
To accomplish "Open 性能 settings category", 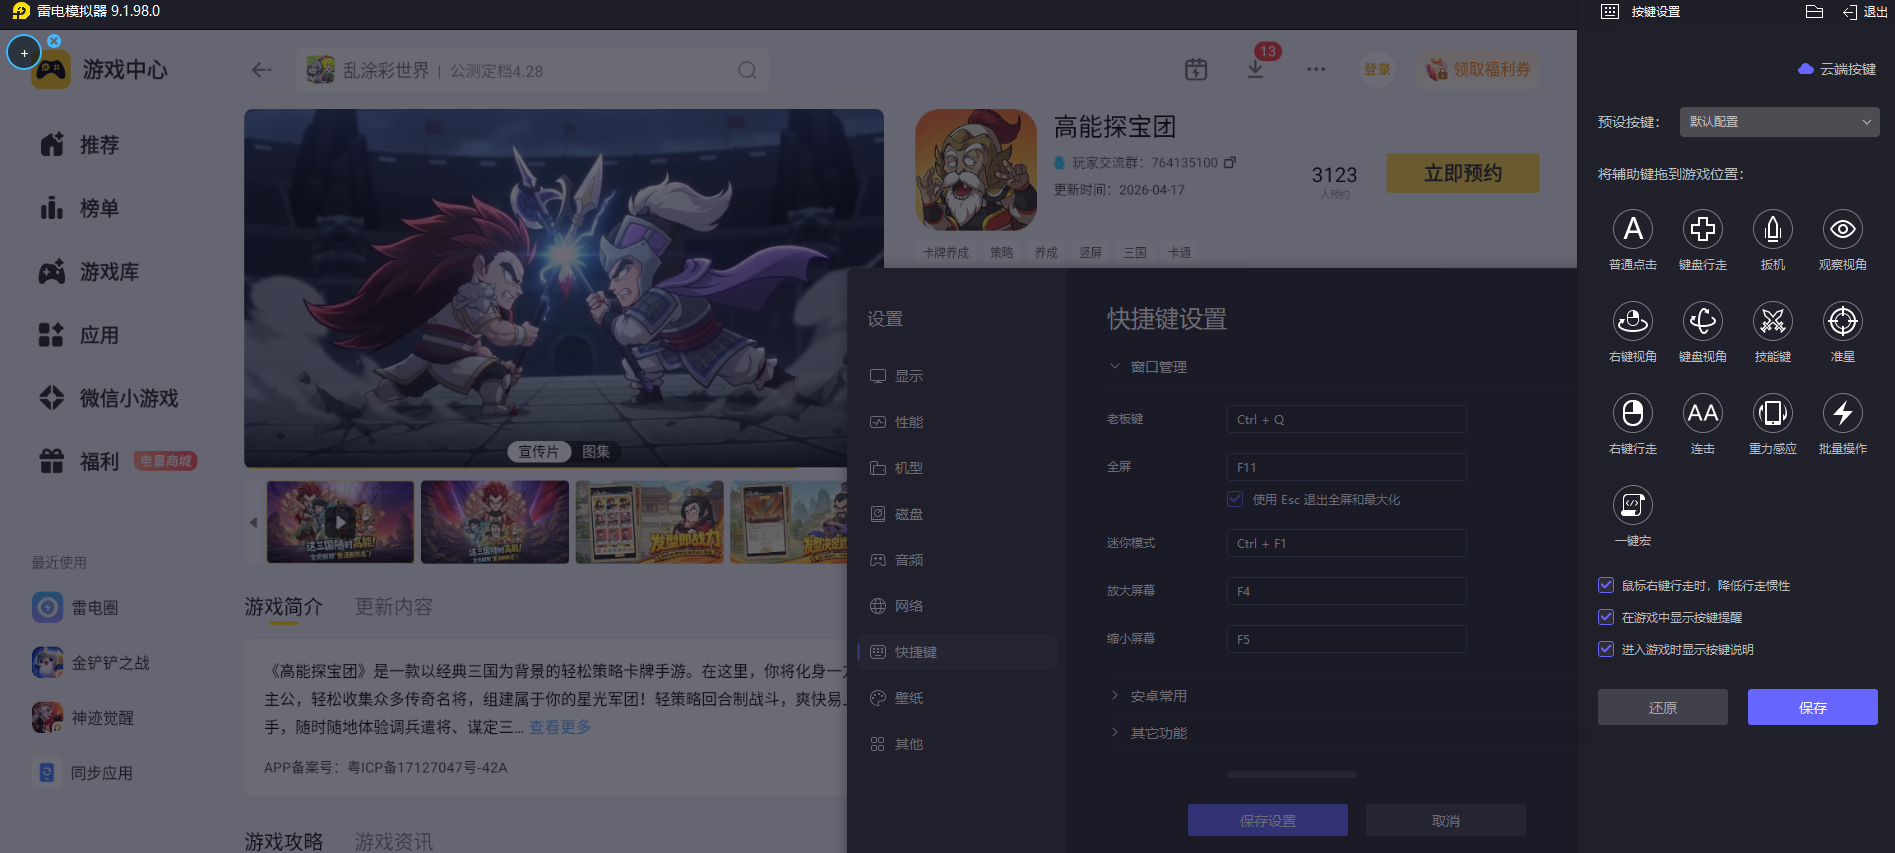I will click(957, 422).
